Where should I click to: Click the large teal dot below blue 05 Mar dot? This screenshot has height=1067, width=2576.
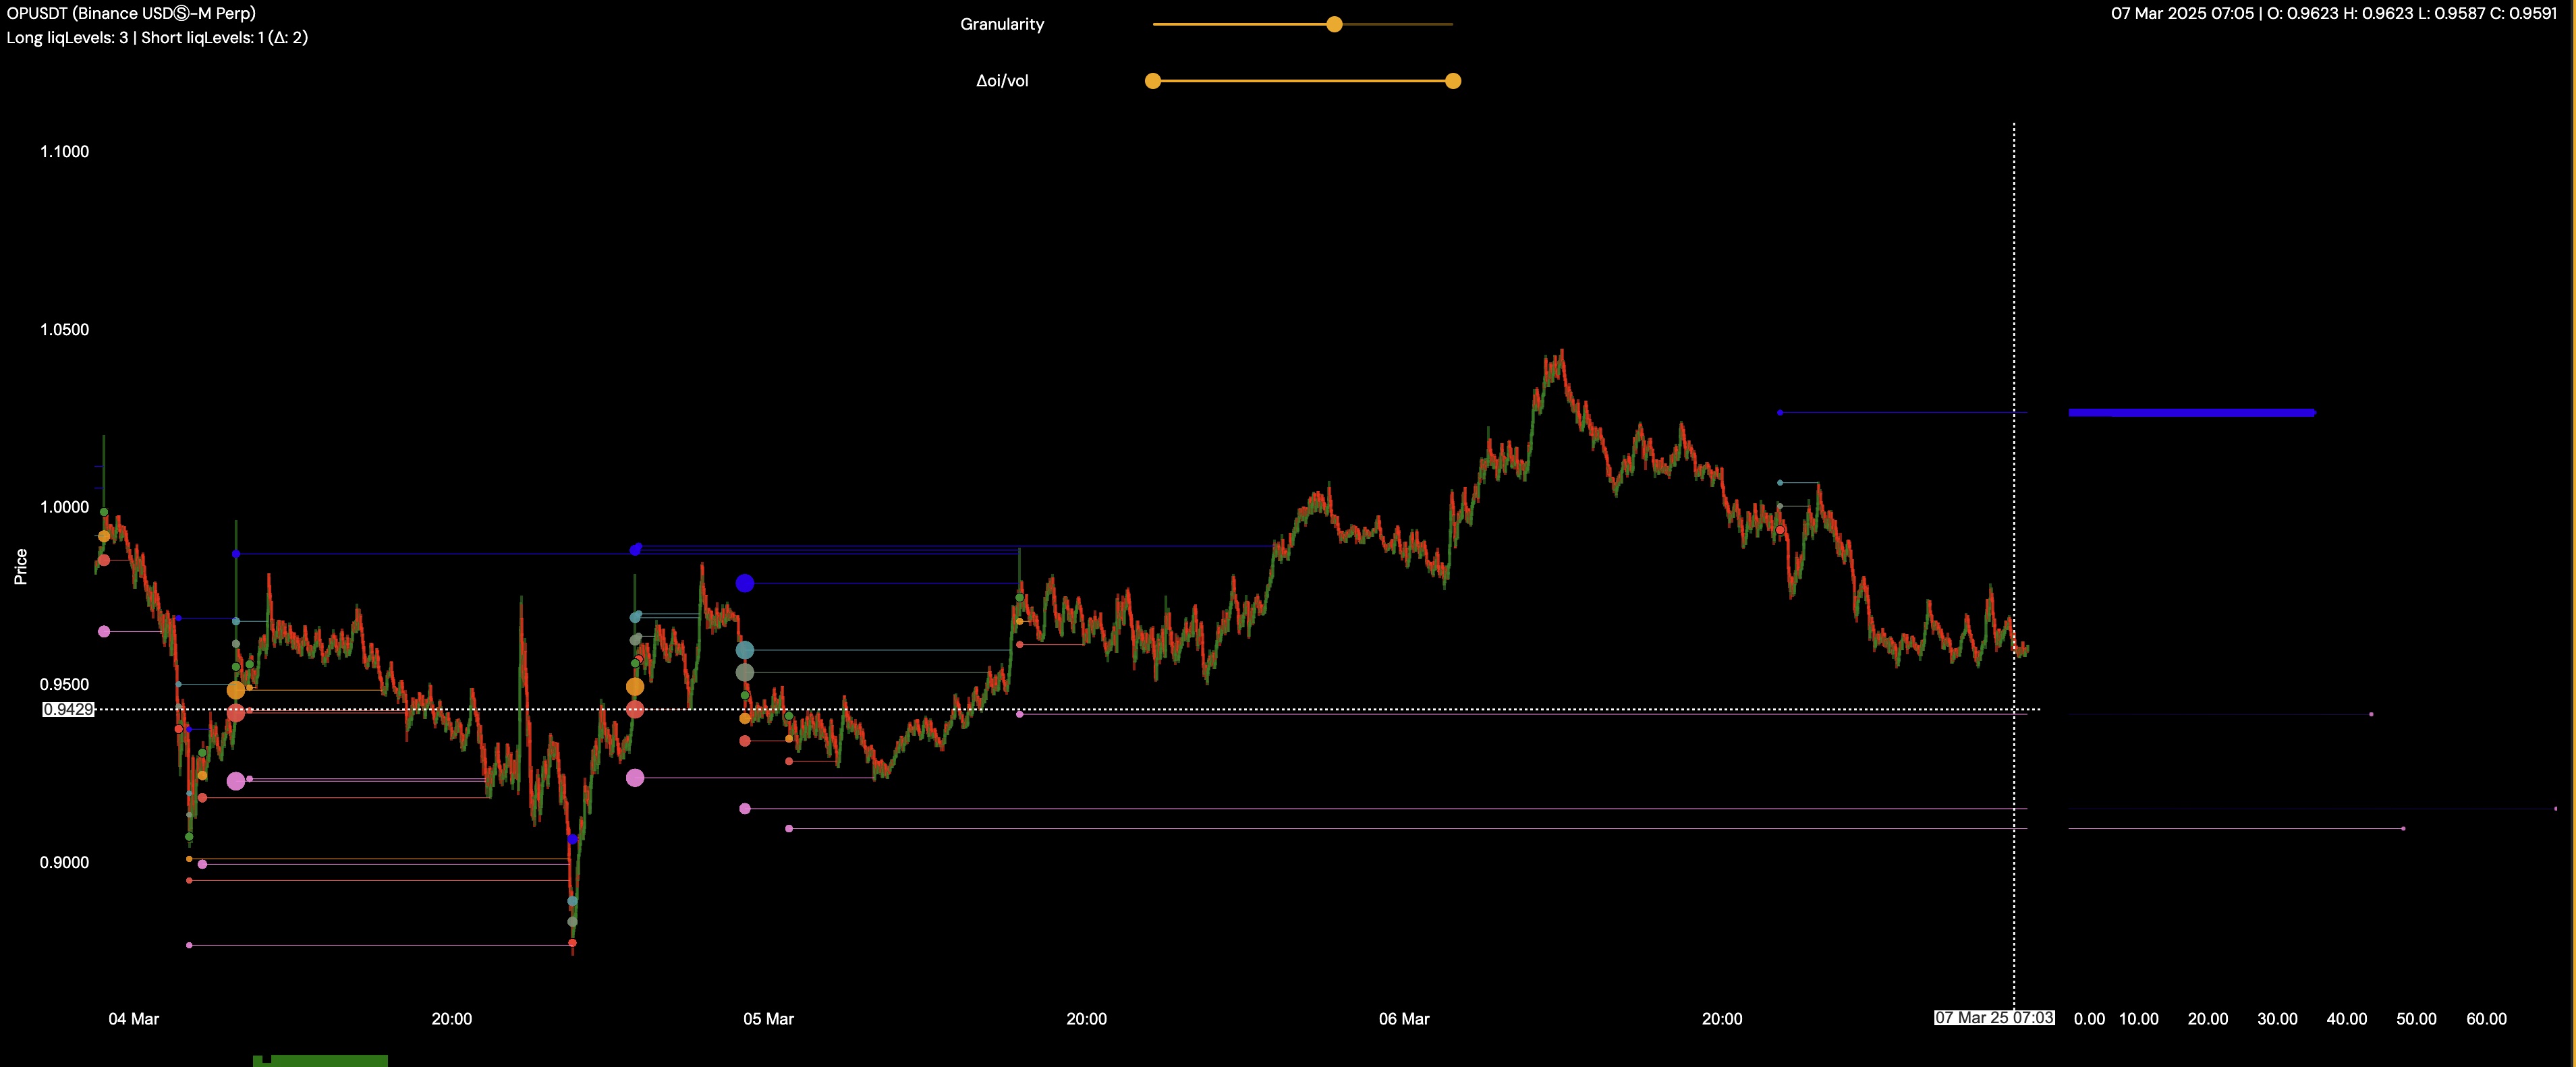pos(745,650)
